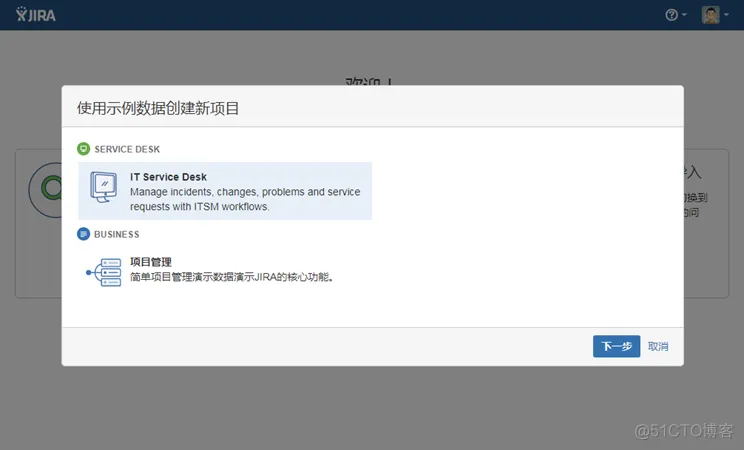Click the IT Service Desk monitor icon
Viewport: 744px width, 450px height.
pos(103,187)
